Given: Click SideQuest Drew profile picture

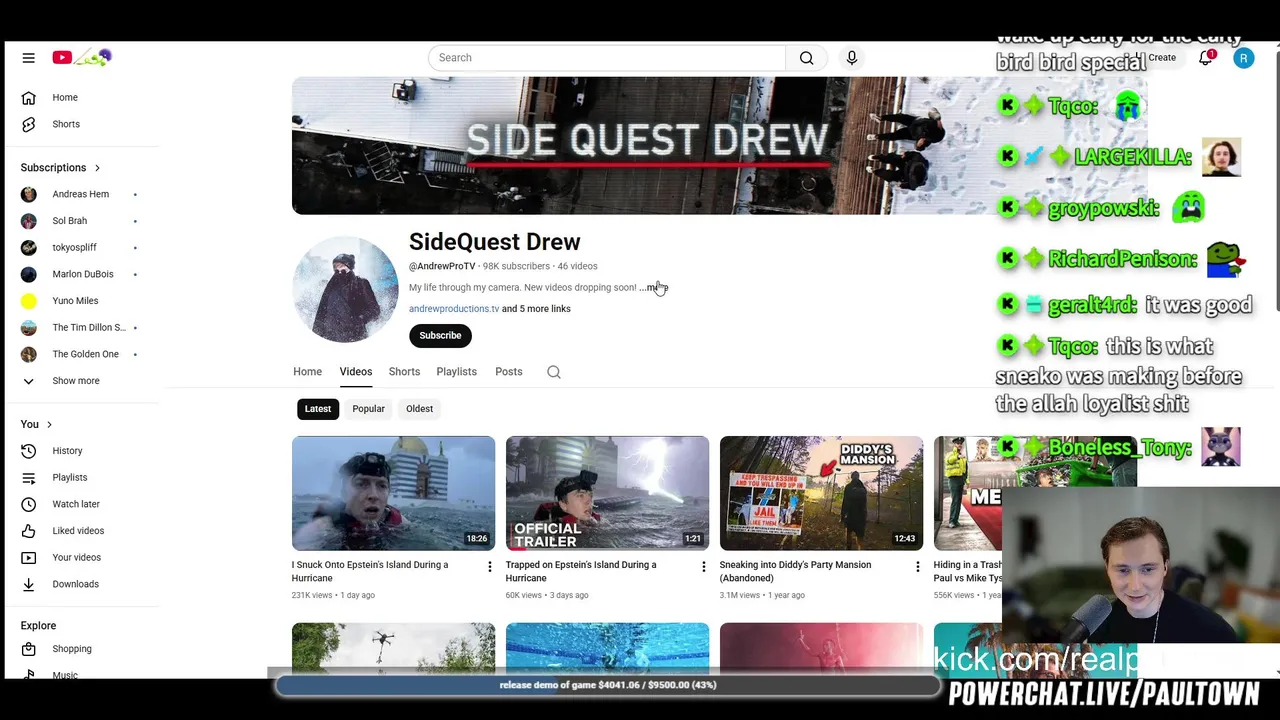Looking at the screenshot, I should pos(345,289).
